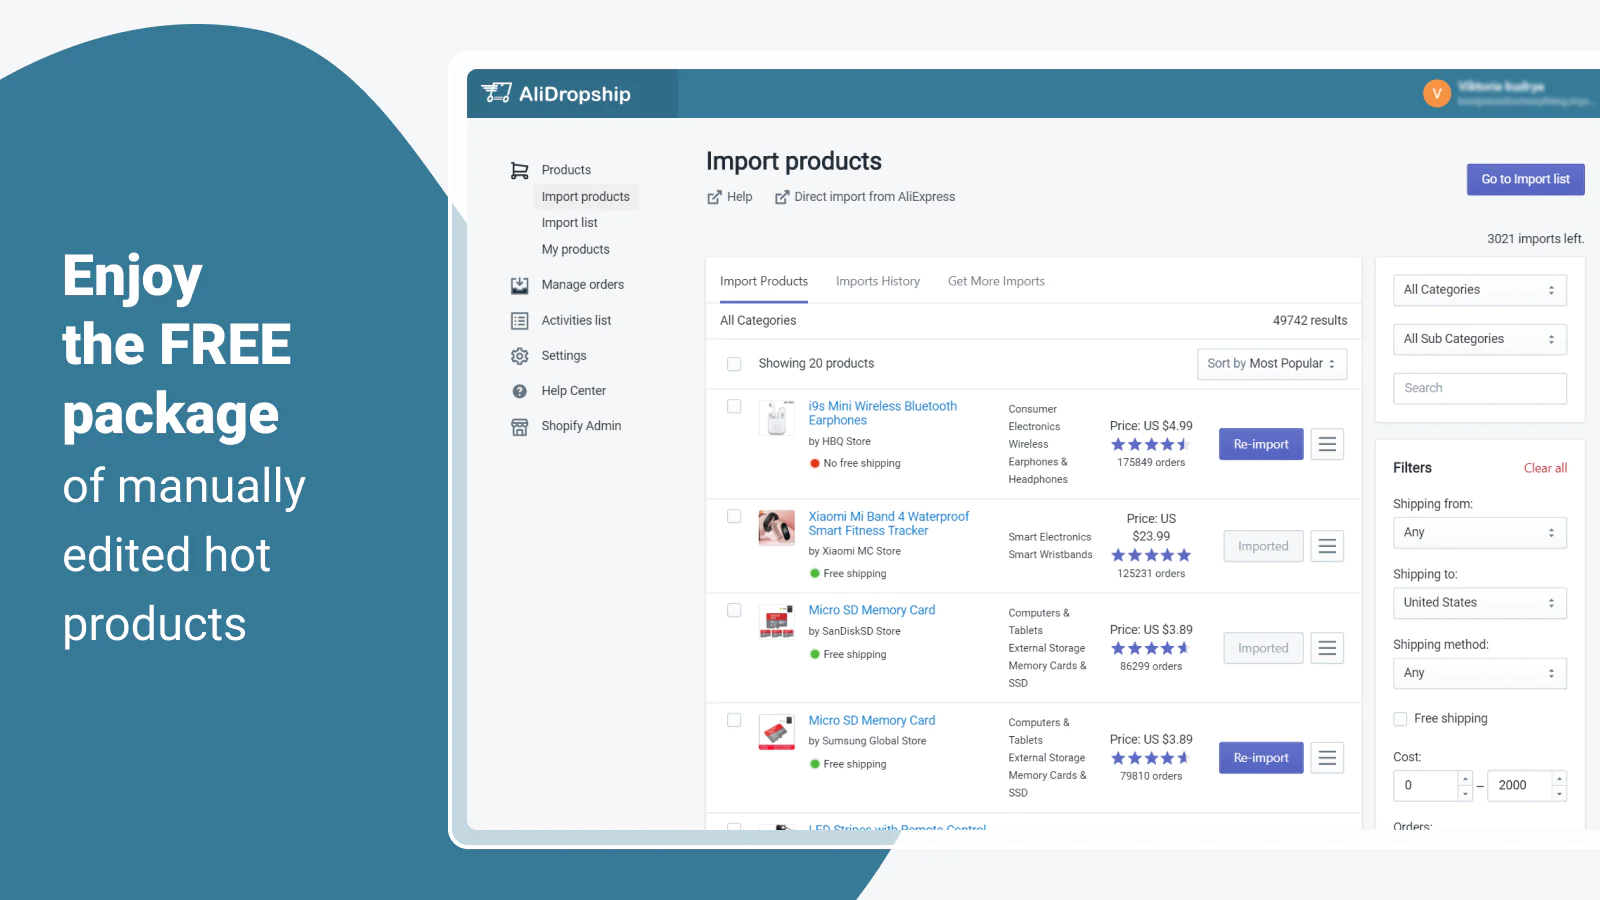Open the Shipping to United States dropdown
The width and height of the screenshot is (1600, 900).
coord(1479,603)
